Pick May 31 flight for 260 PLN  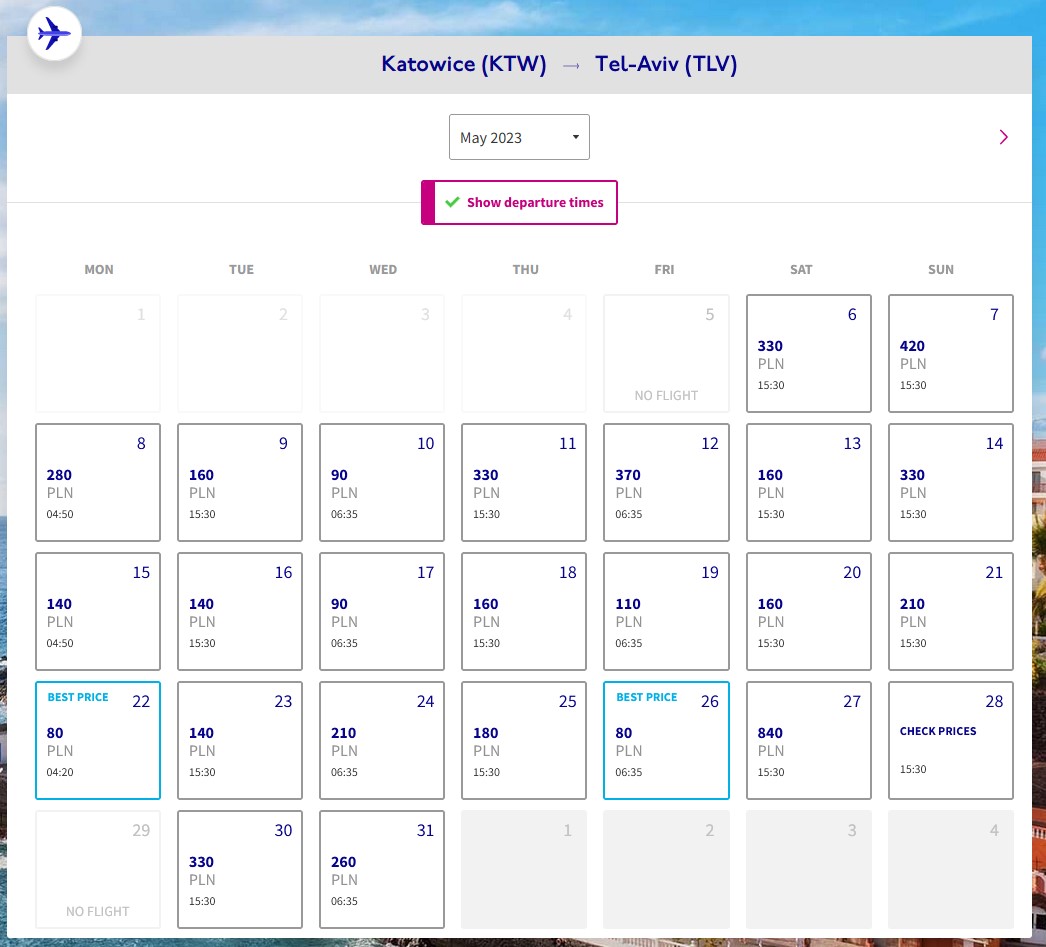coord(382,870)
